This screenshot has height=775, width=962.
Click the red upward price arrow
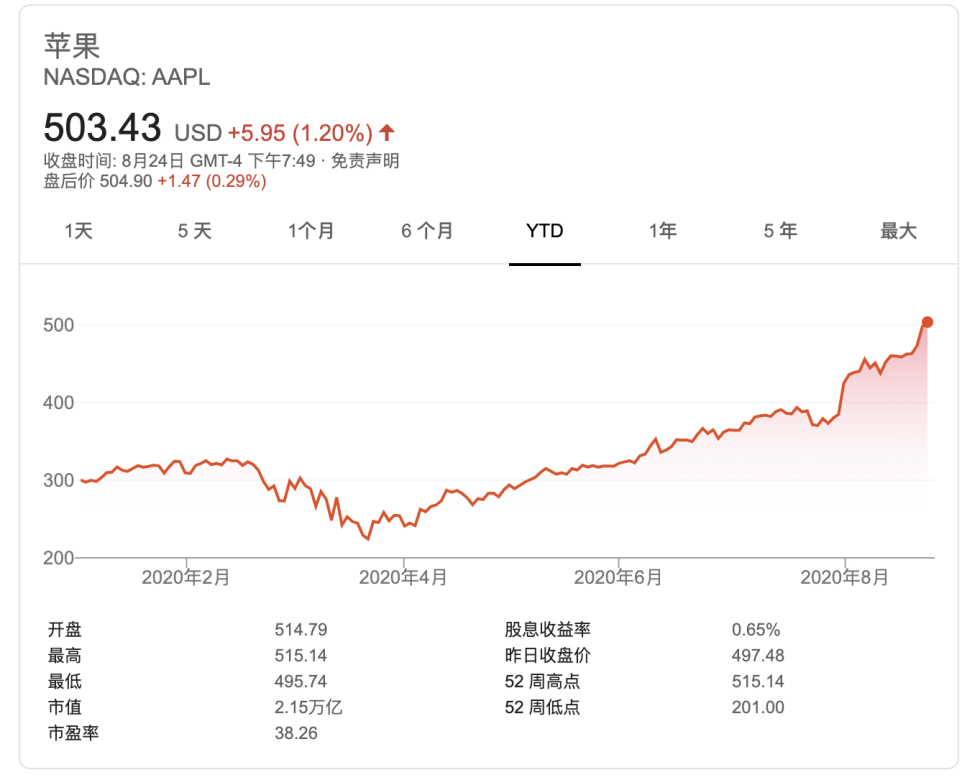pyautogui.click(x=387, y=132)
